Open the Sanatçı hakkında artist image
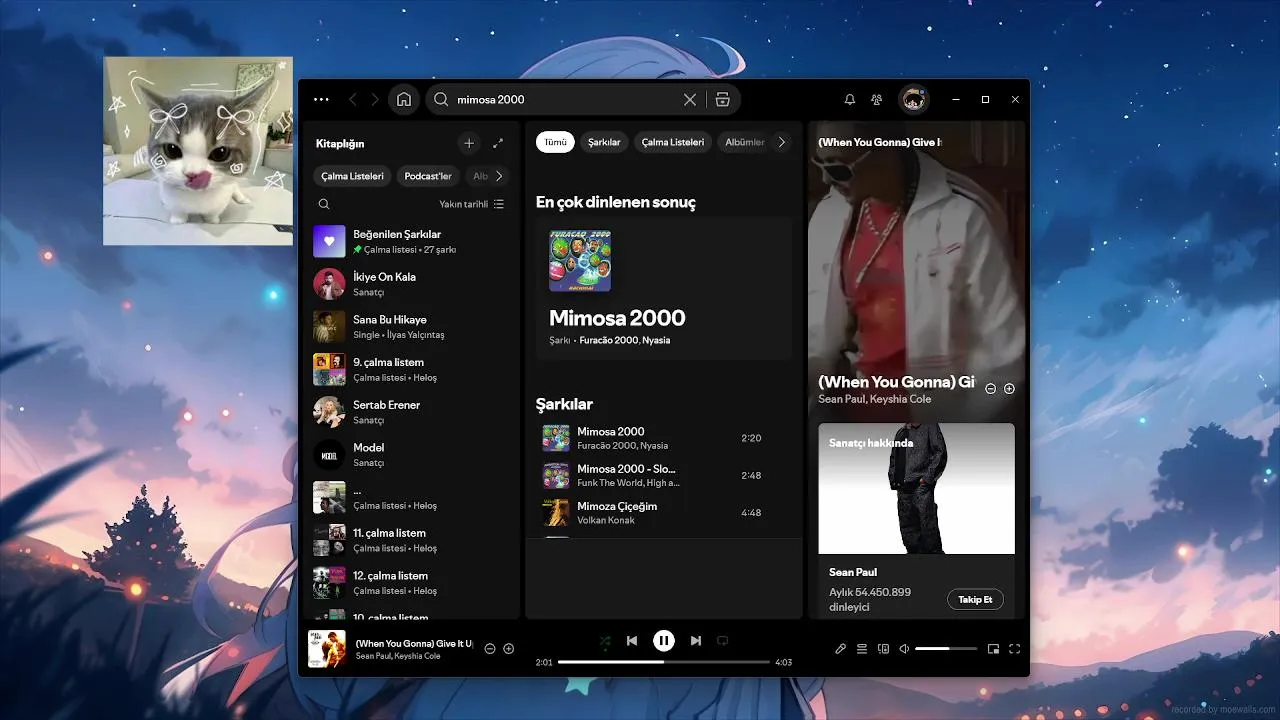Screen dimensions: 1280x720 click(916, 488)
